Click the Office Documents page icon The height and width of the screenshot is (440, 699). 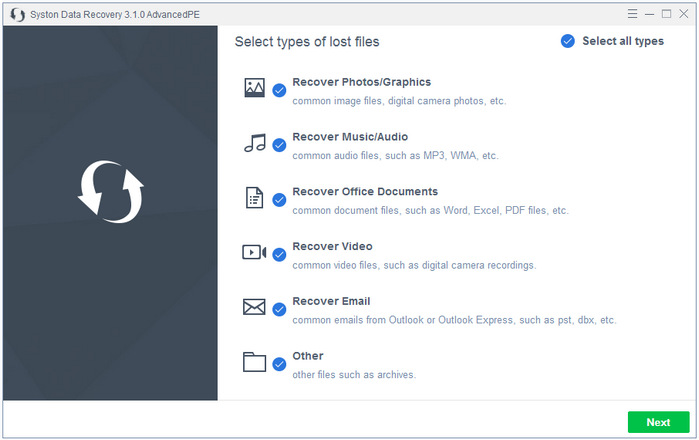pos(254,198)
